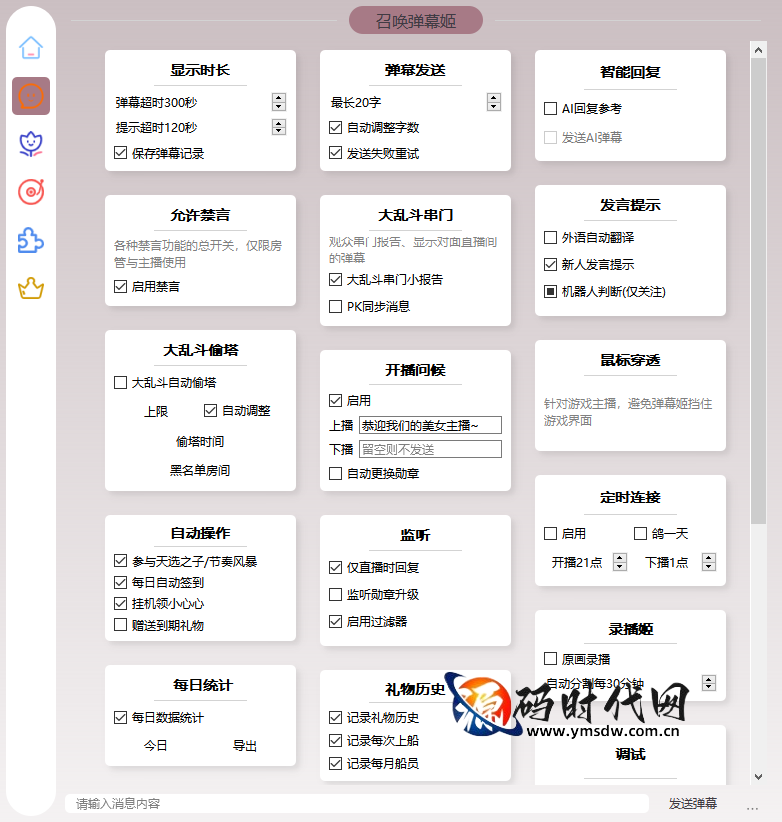Open the gold crown sidebar icon
The width and height of the screenshot is (782, 822).
pos(31,289)
